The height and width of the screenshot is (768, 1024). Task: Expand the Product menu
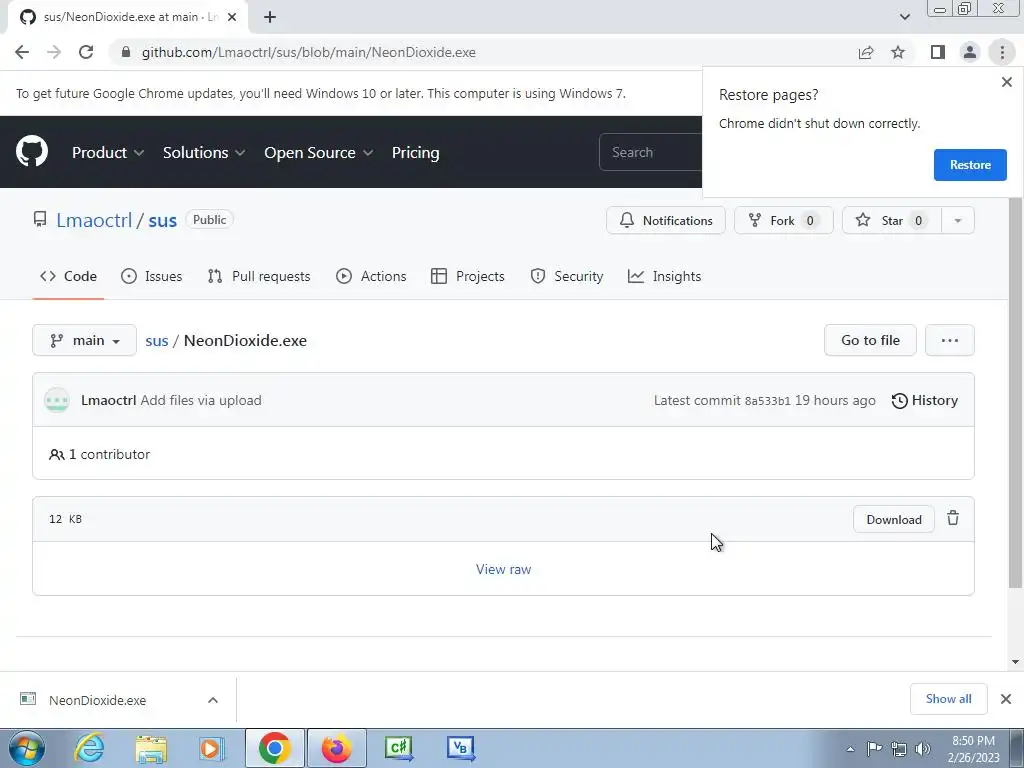point(108,152)
